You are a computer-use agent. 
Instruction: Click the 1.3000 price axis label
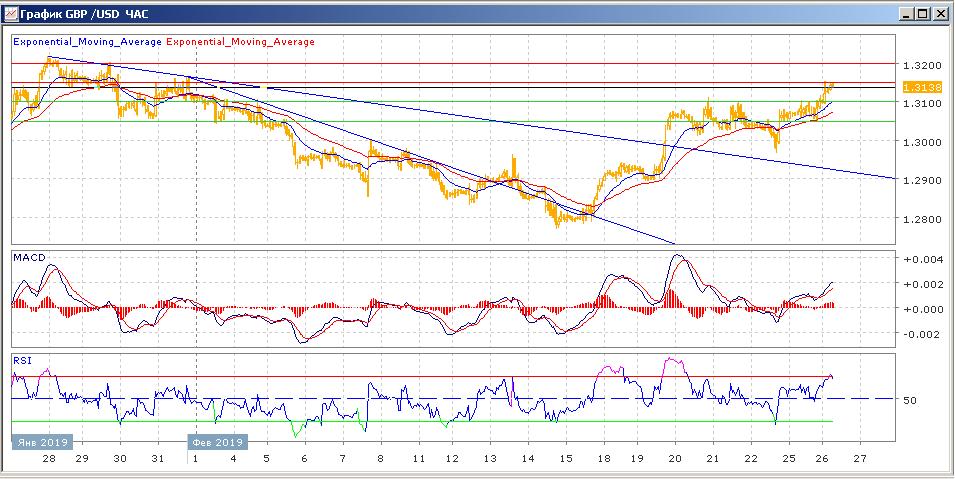point(920,142)
